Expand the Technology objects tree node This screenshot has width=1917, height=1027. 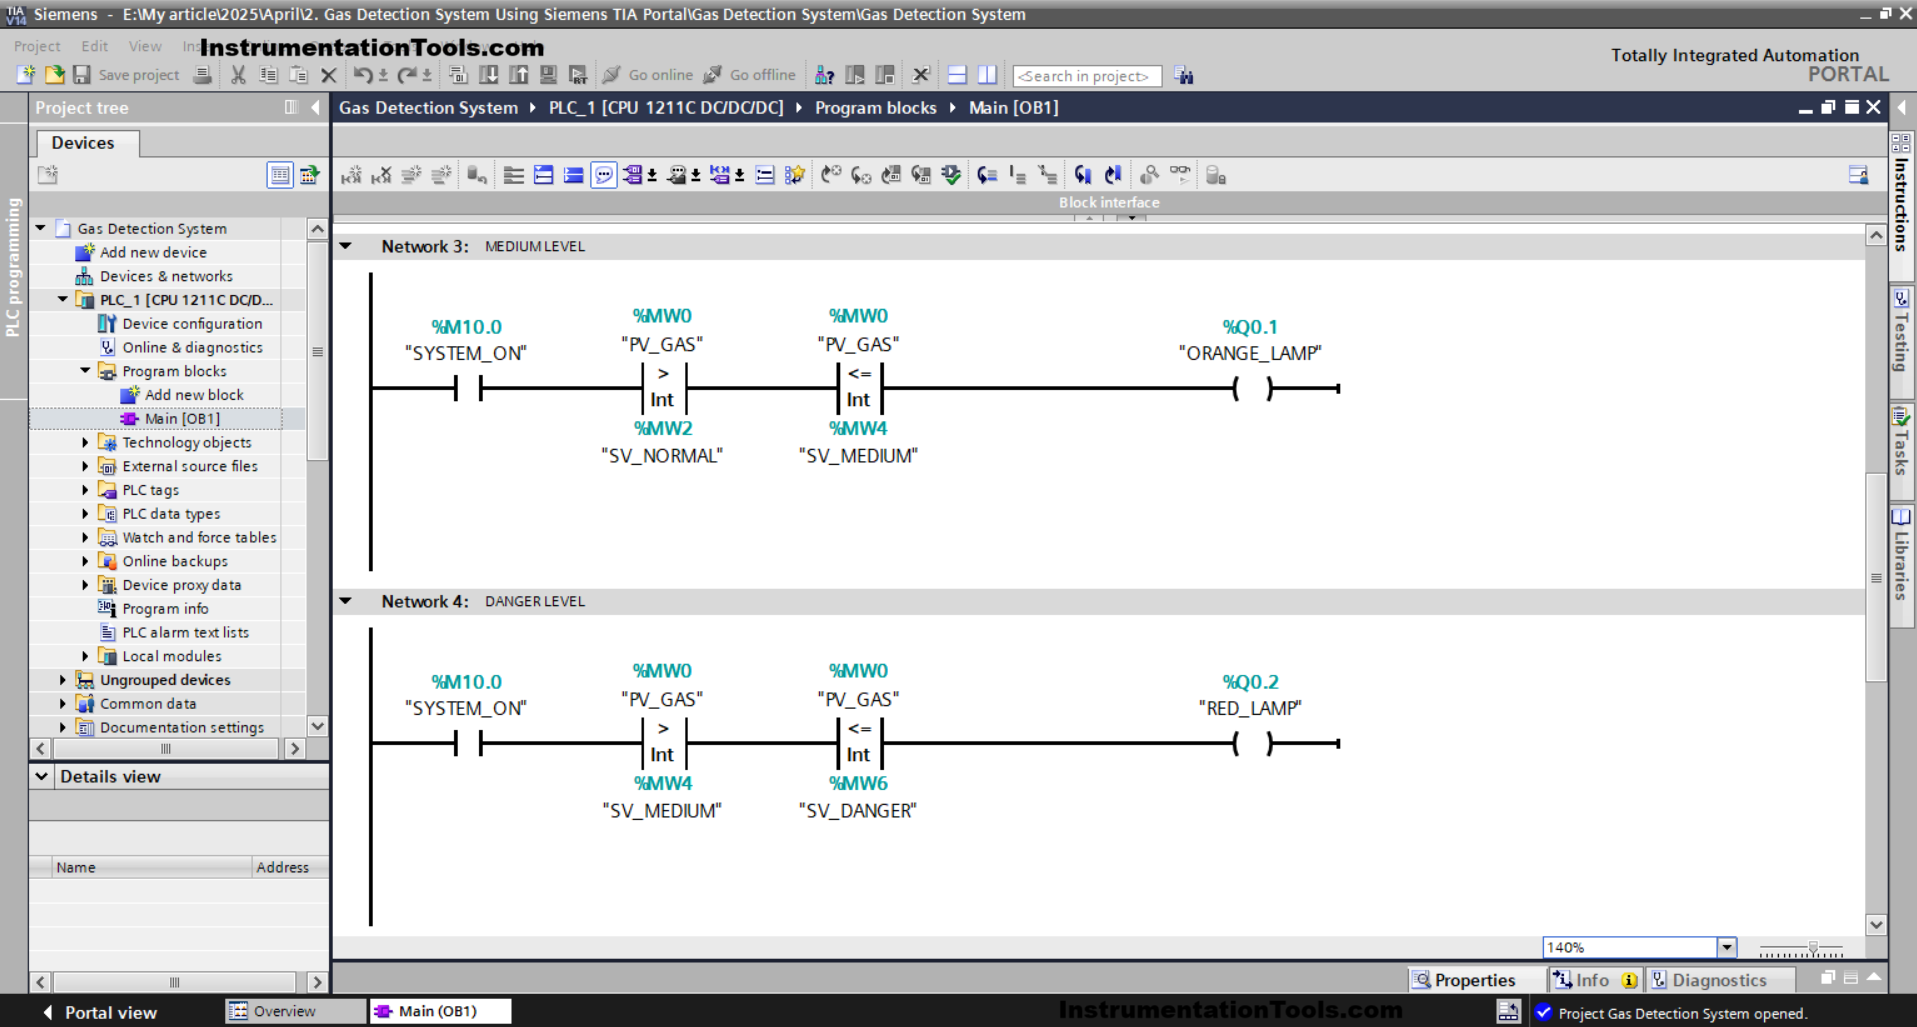coord(85,442)
